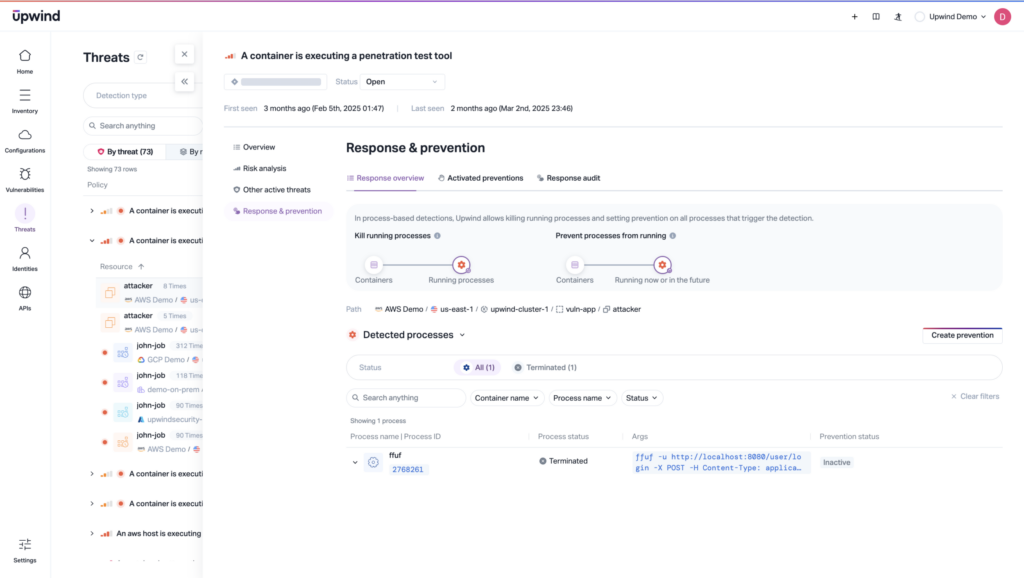The width and height of the screenshot is (1024, 578).
Task: Expand the Detected processes section chevron
Action: pos(462,335)
